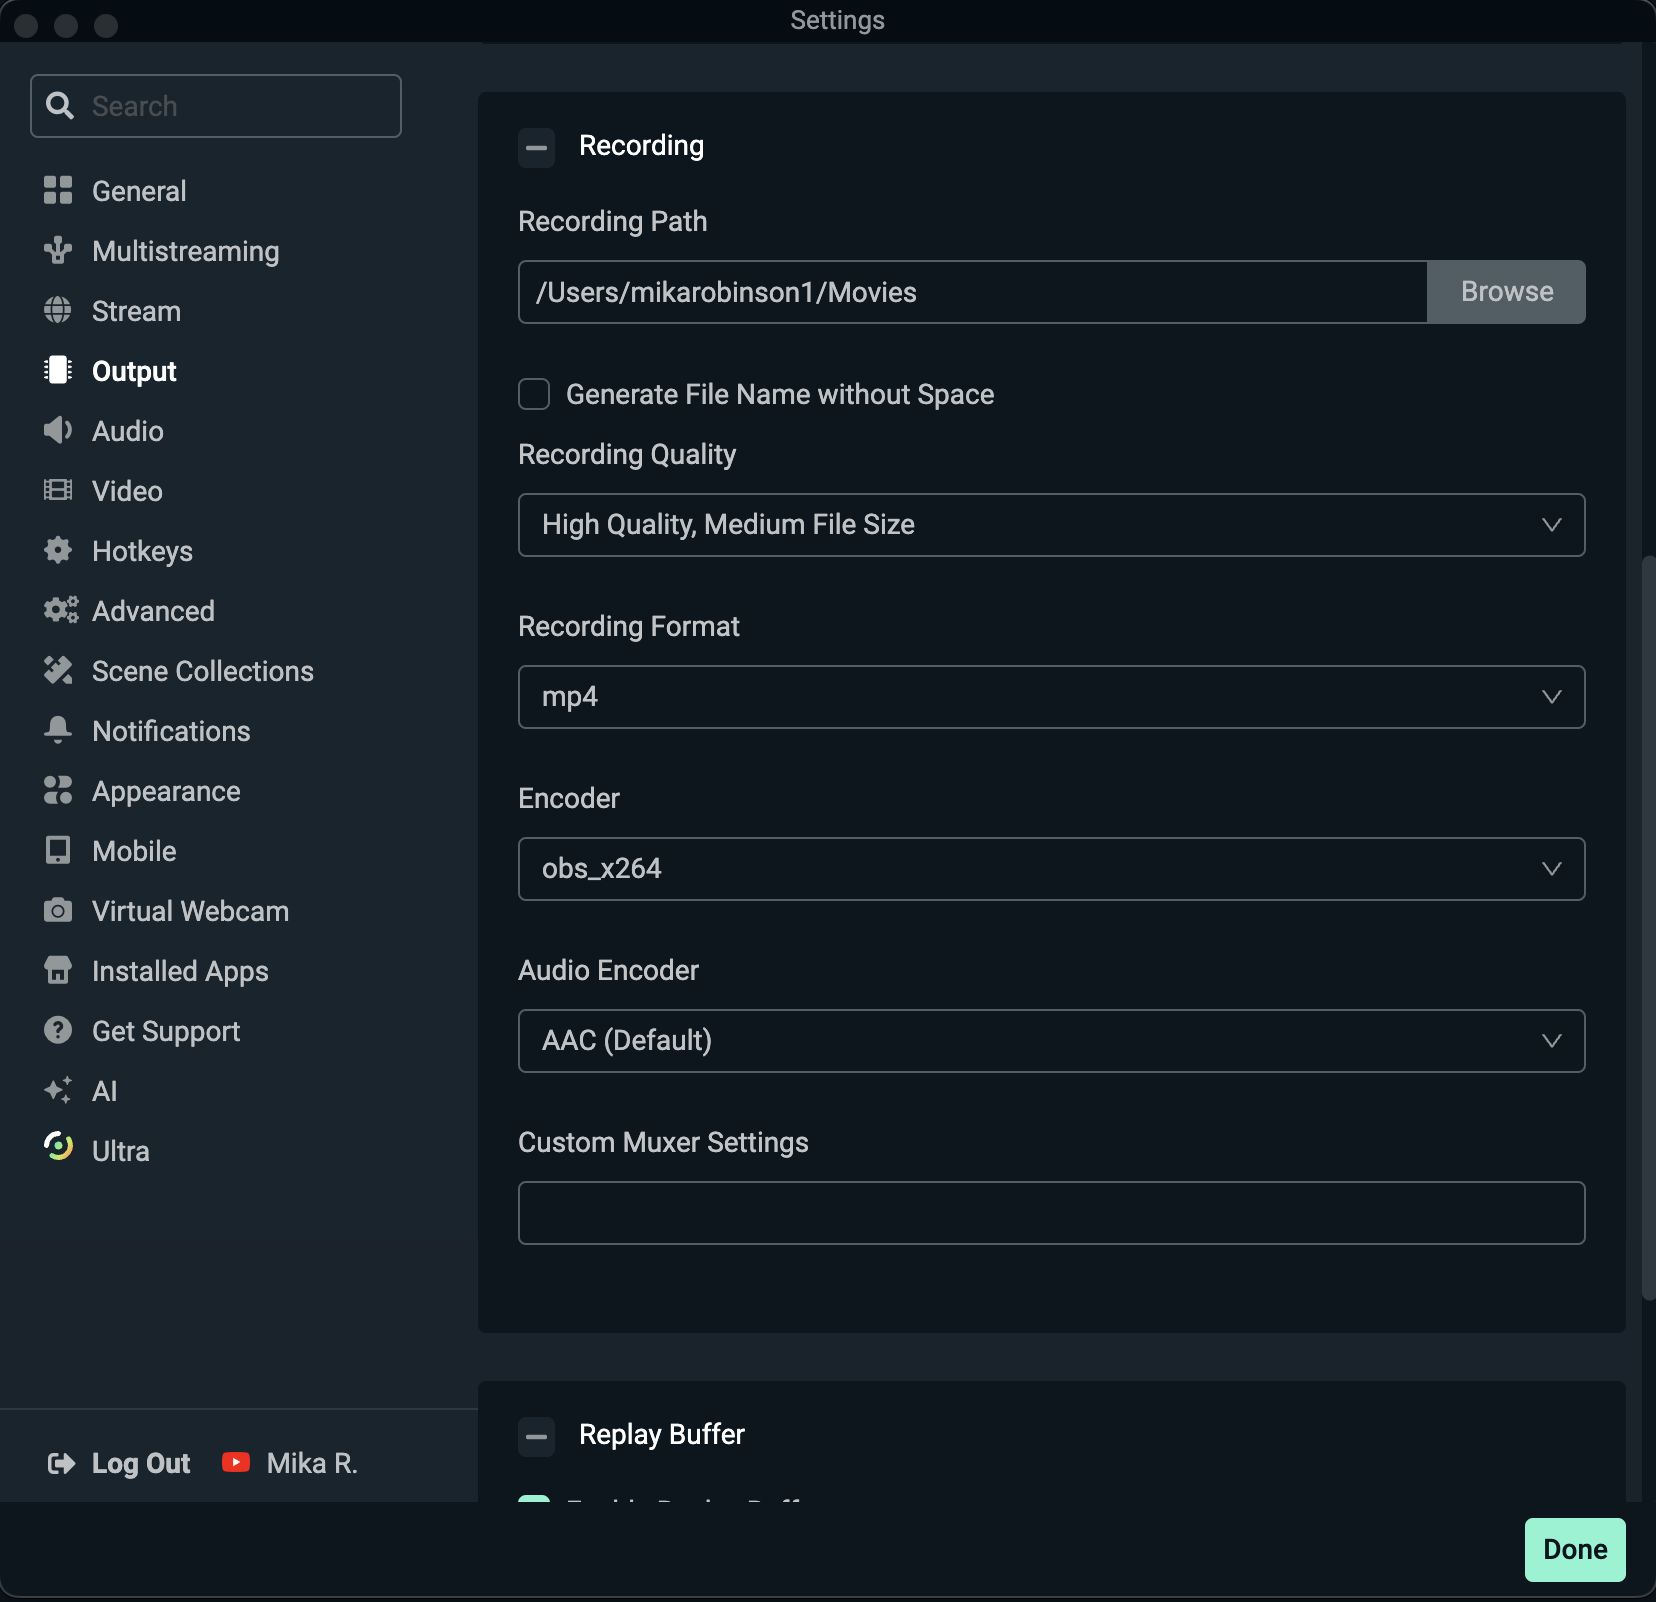The height and width of the screenshot is (1602, 1656).
Task: Open the Recording Format dropdown
Action: [x=1051, y=697]
